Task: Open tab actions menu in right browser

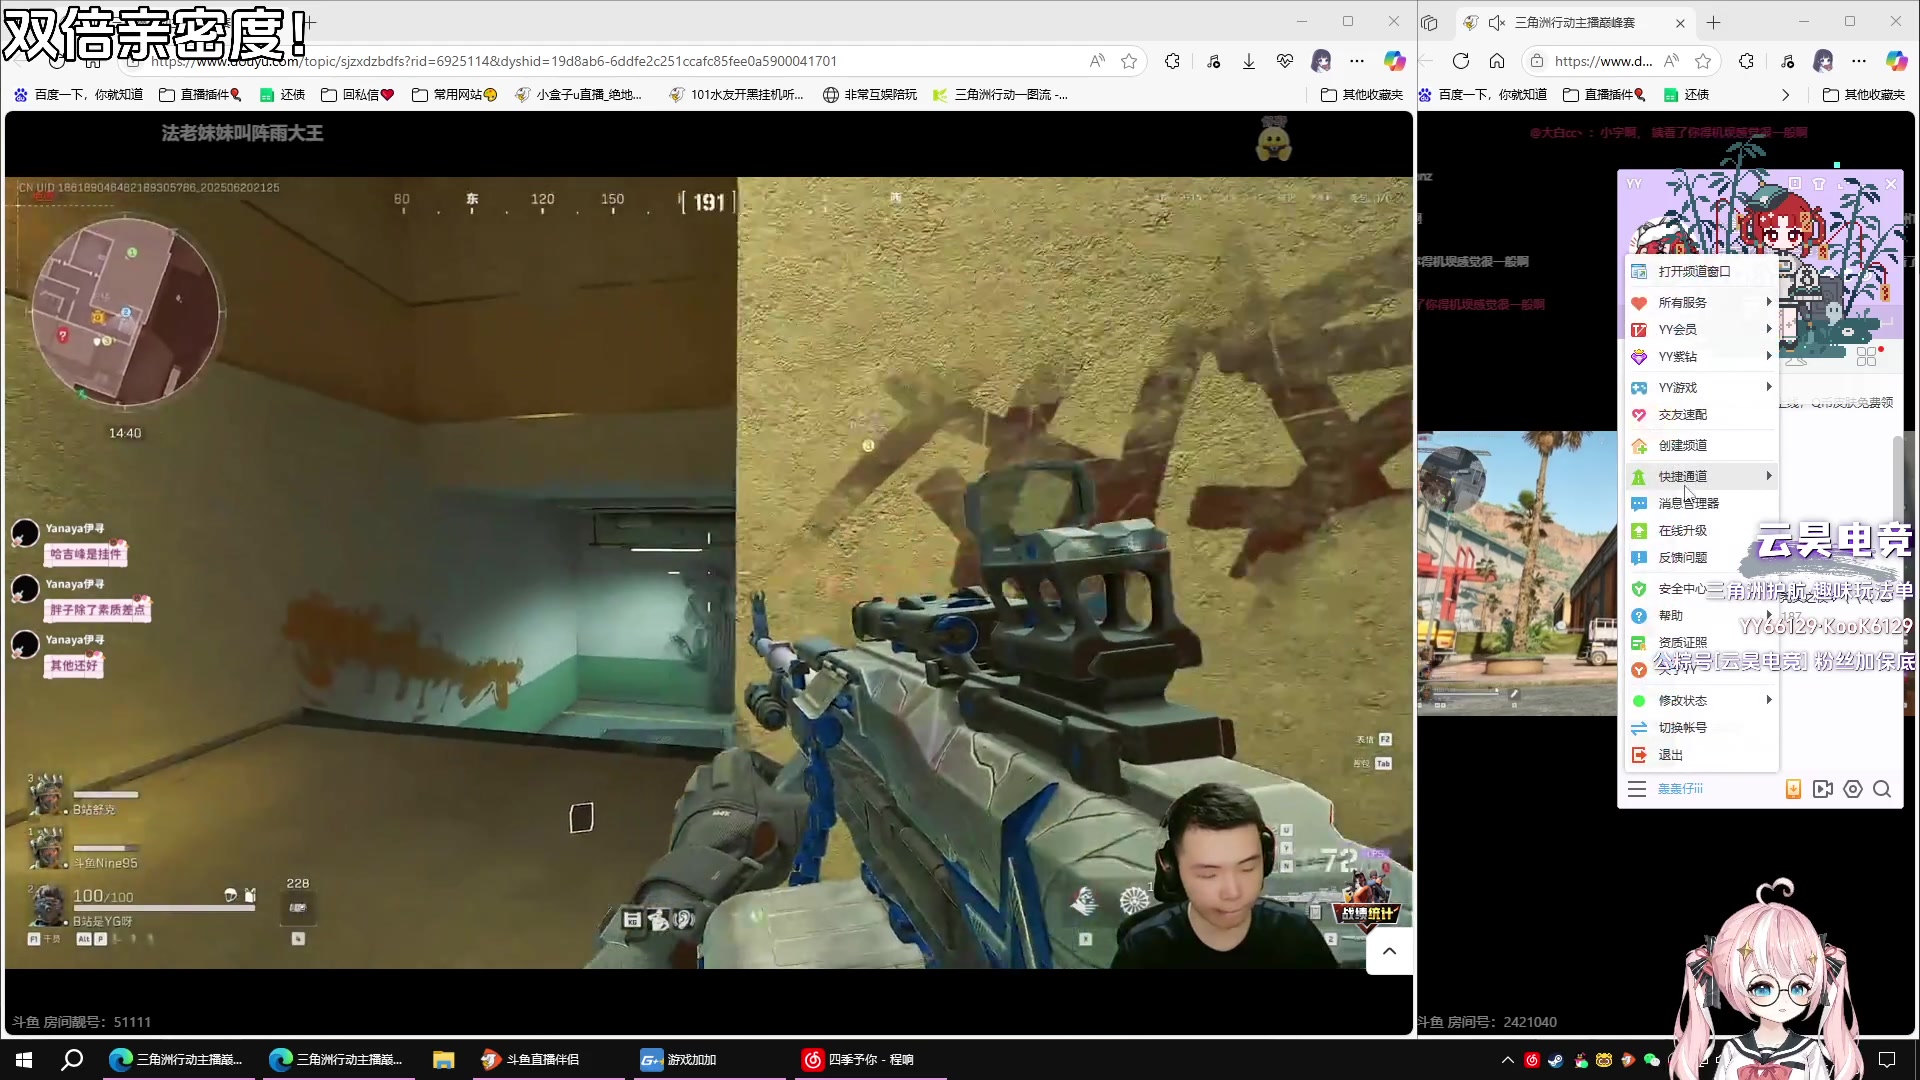Action: coord(1429,22)
